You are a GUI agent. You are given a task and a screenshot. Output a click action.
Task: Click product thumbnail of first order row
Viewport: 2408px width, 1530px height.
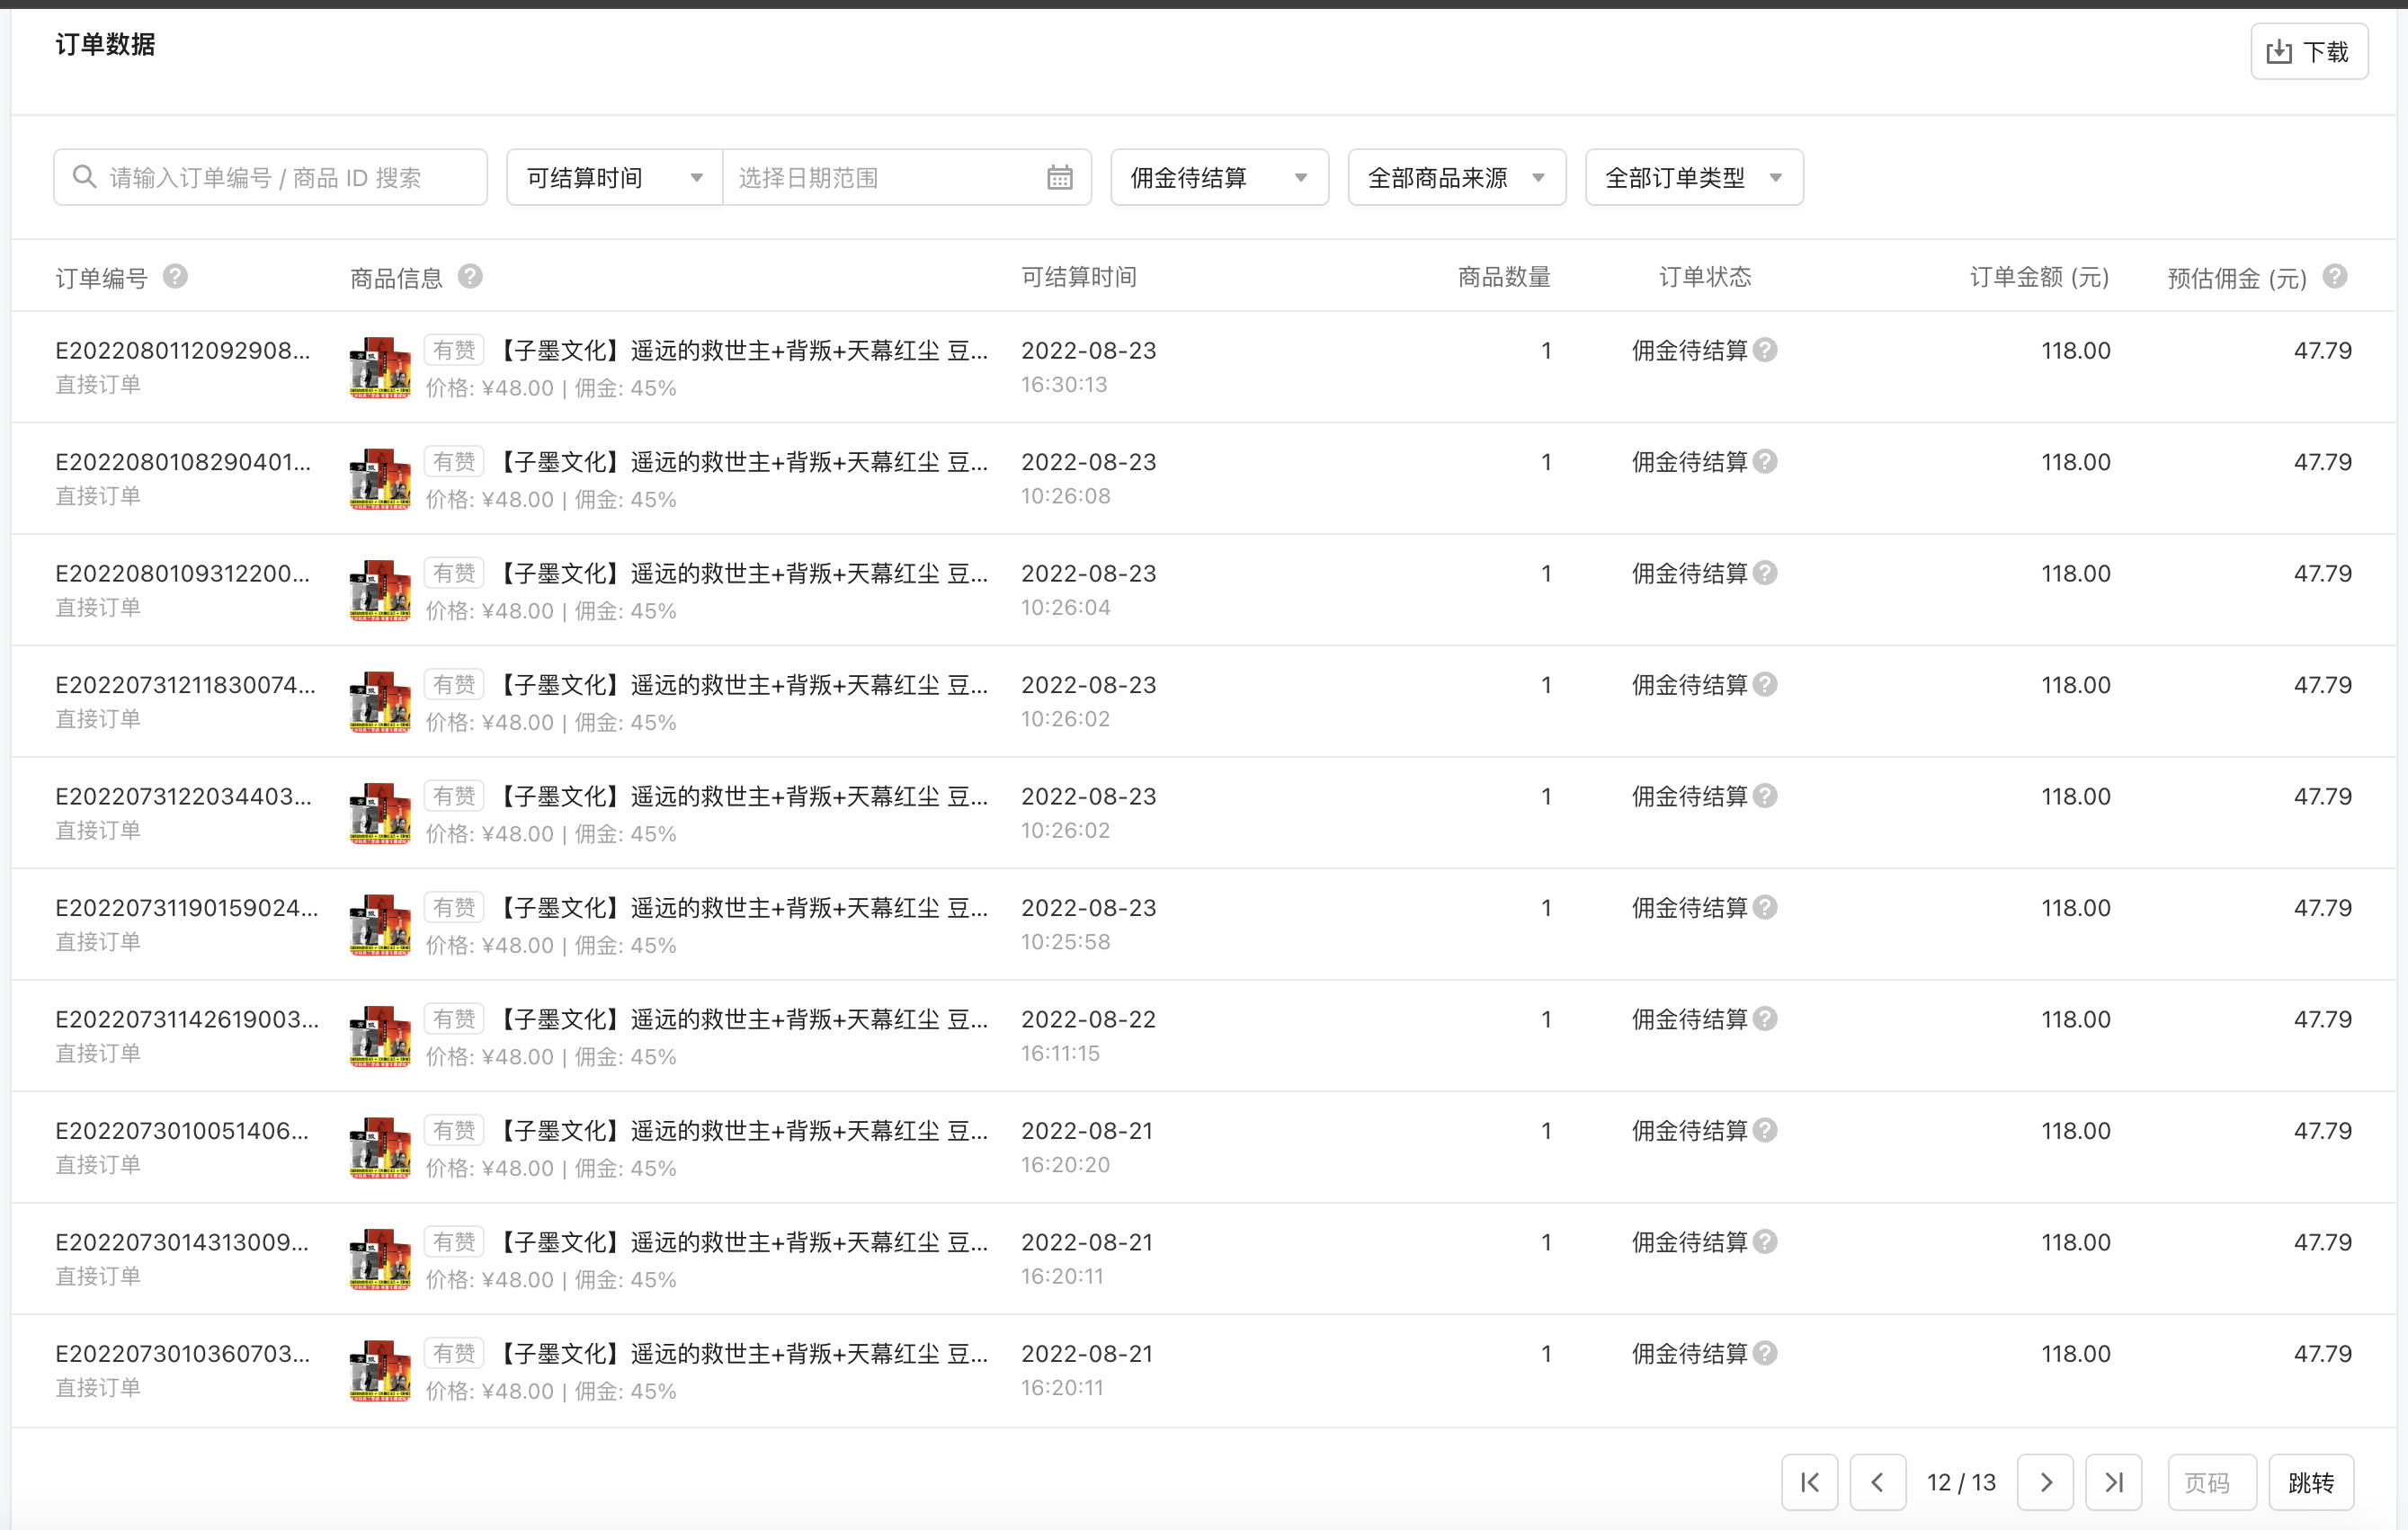click(x=380, y=368)
